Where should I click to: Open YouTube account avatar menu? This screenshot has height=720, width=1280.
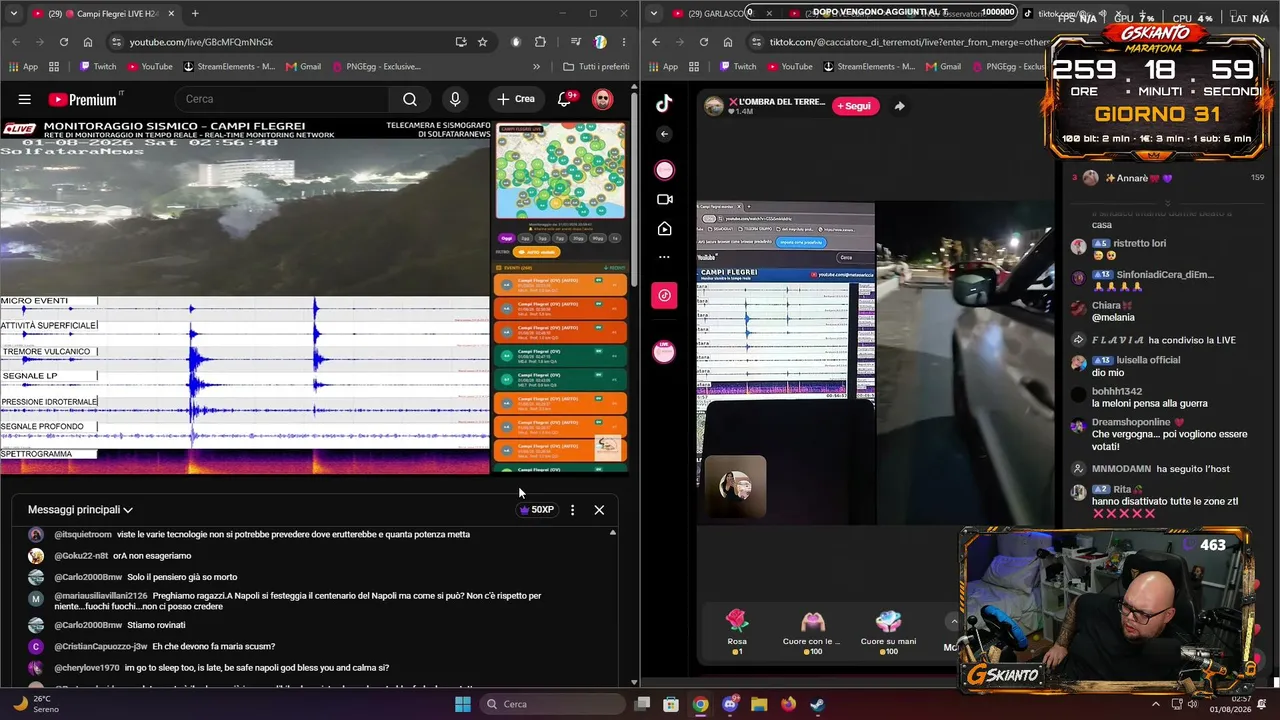tap(602, 99)
